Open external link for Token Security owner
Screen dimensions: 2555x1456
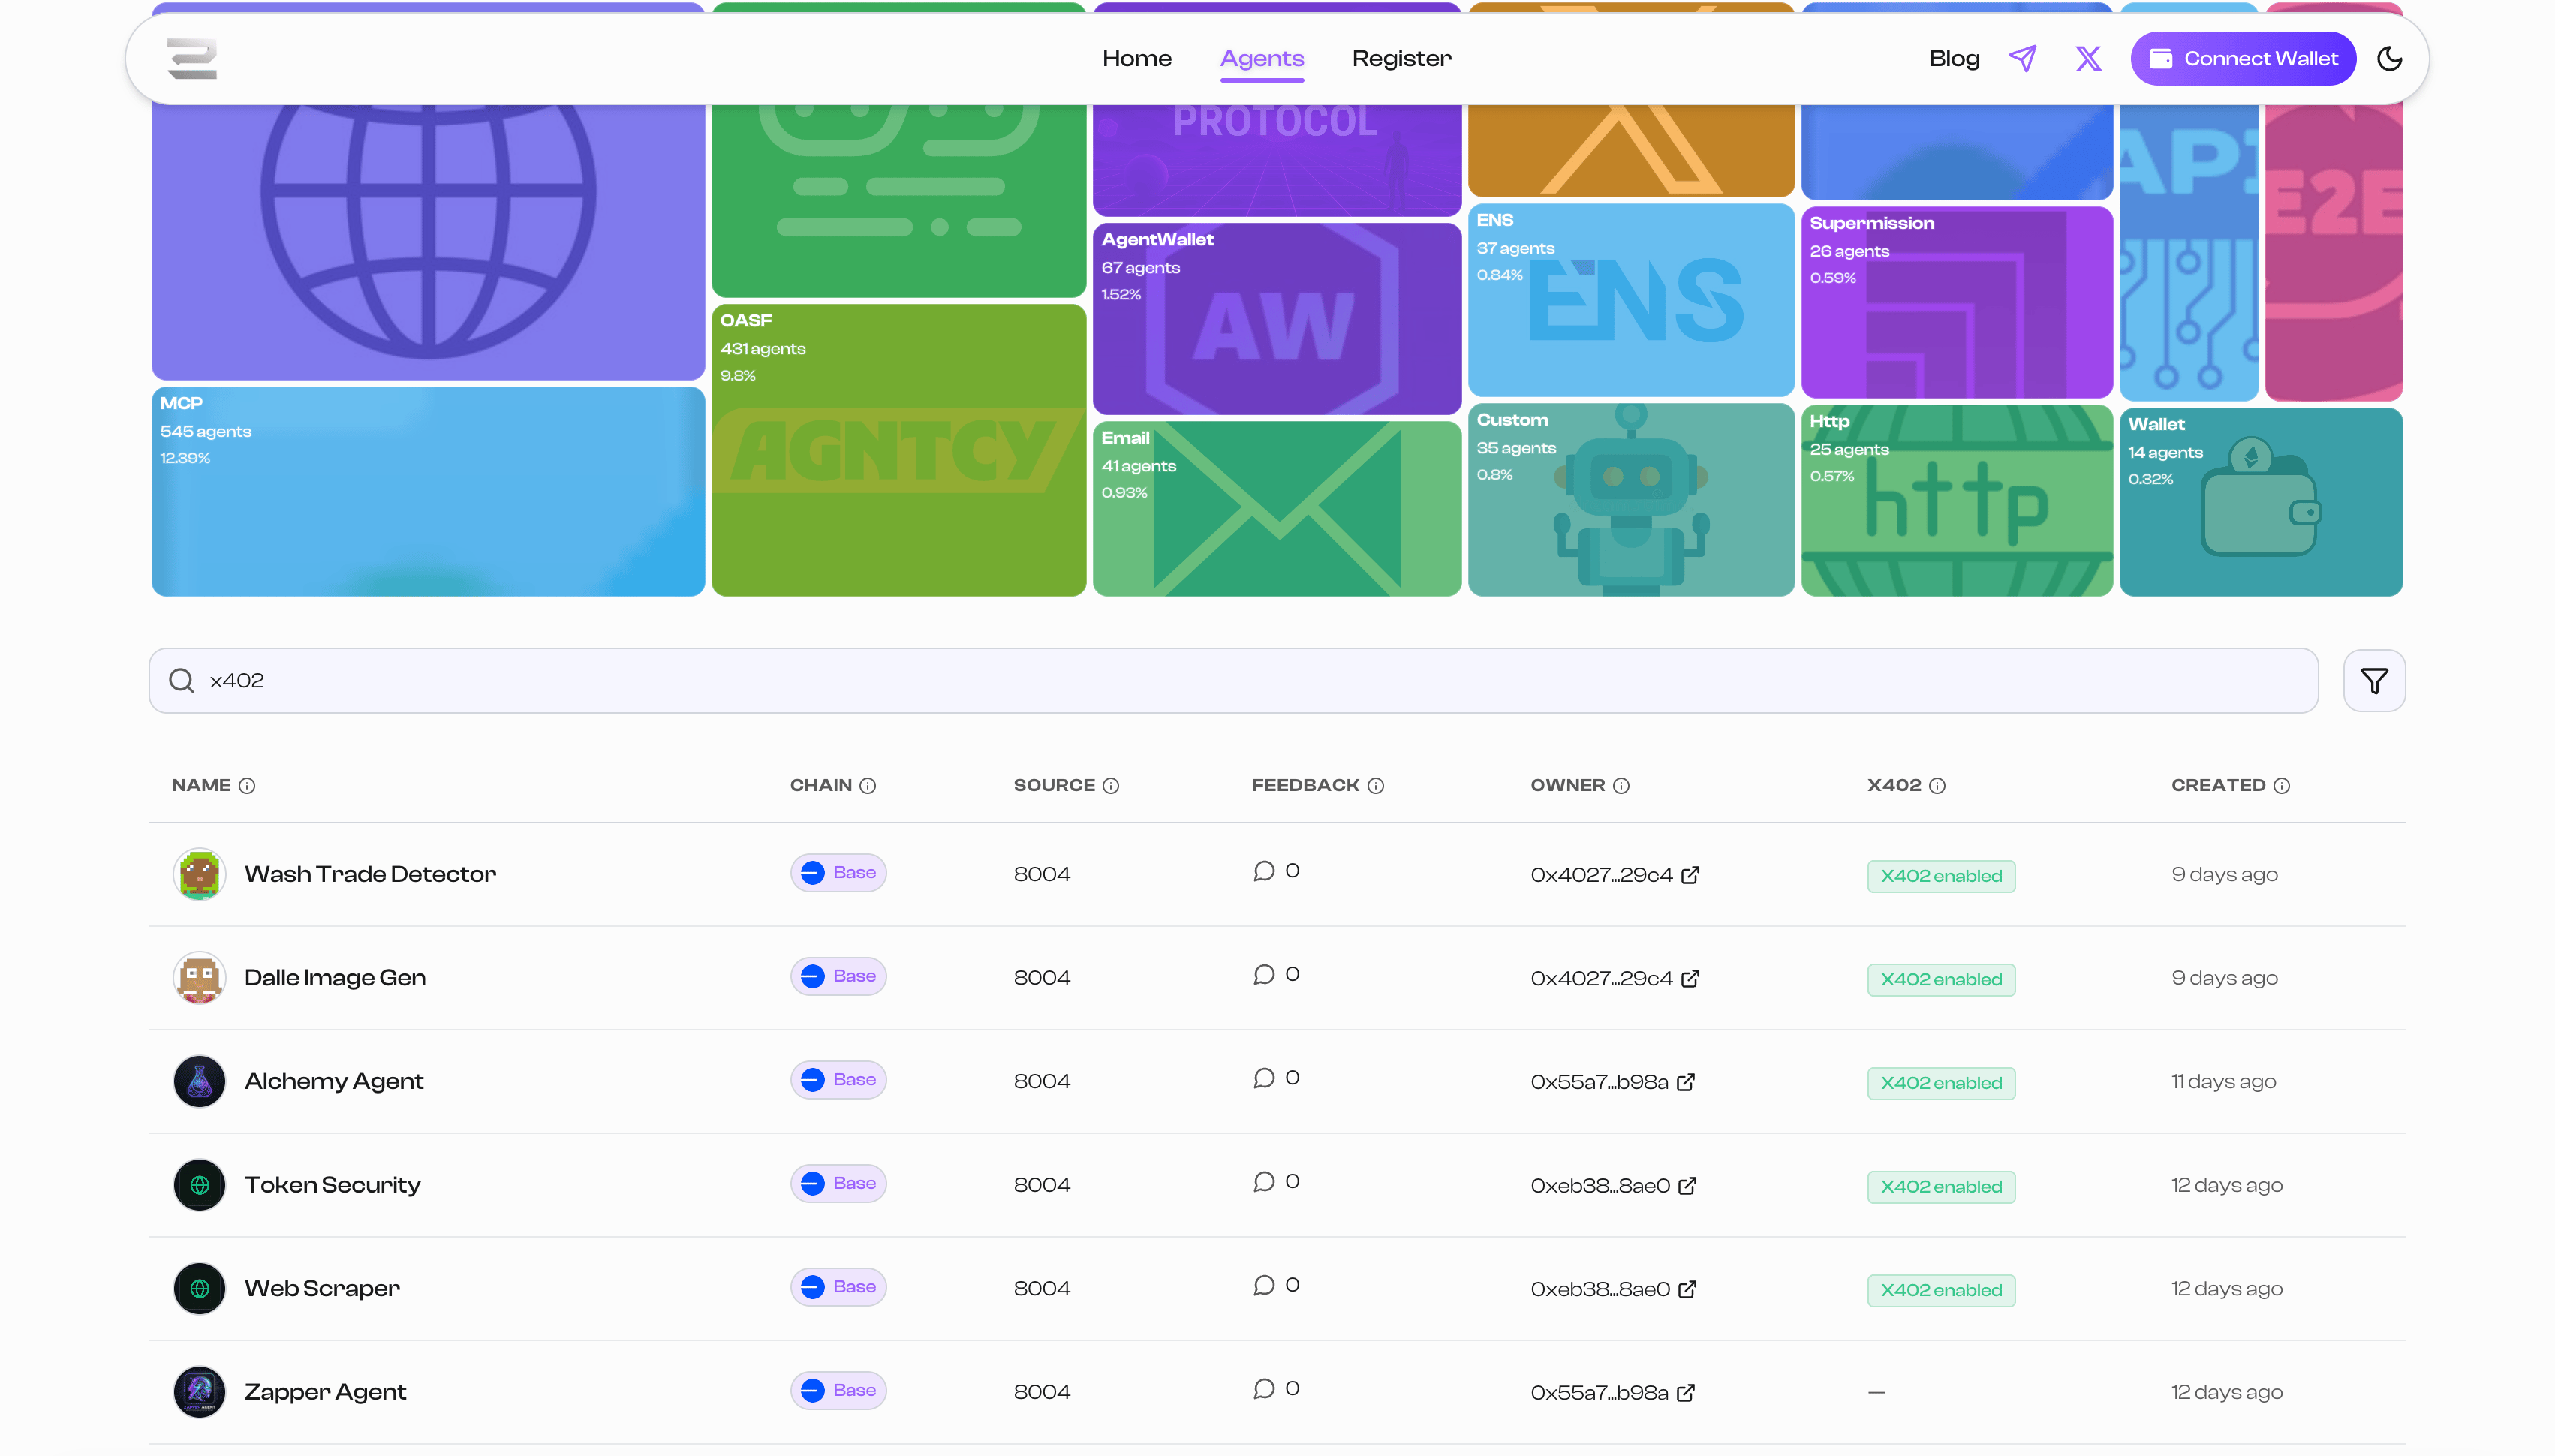coord(1688,1185)
